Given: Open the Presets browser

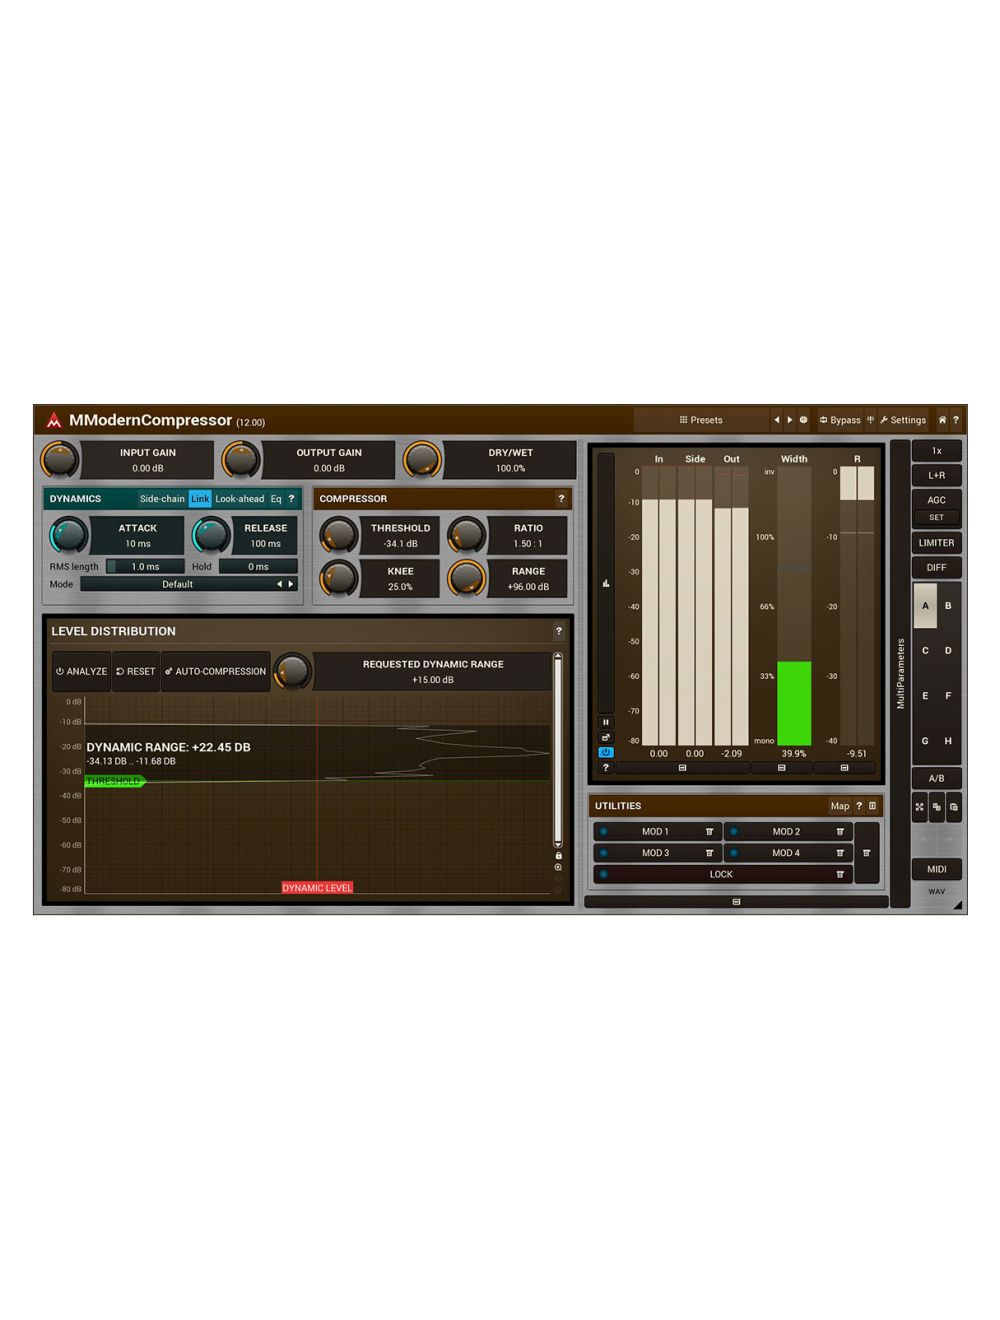Looking at the screenshot, I should point(701,420).
